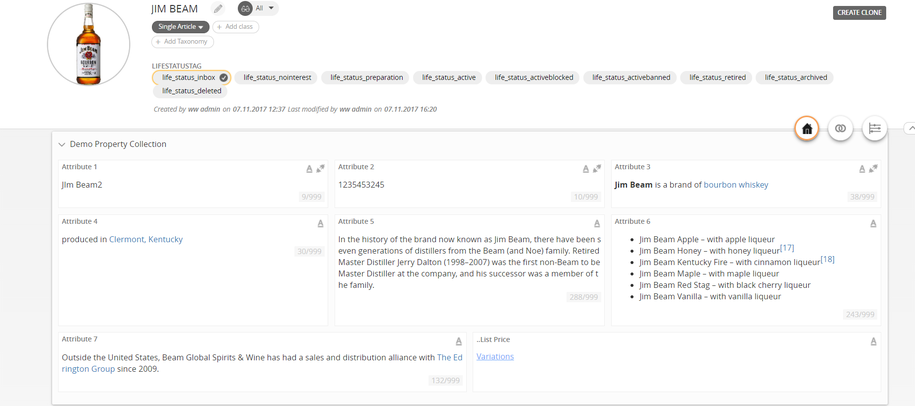915x406 pixels.
Task: Open the Clermont, Kentucky link
Action: [x=146, y=239]
